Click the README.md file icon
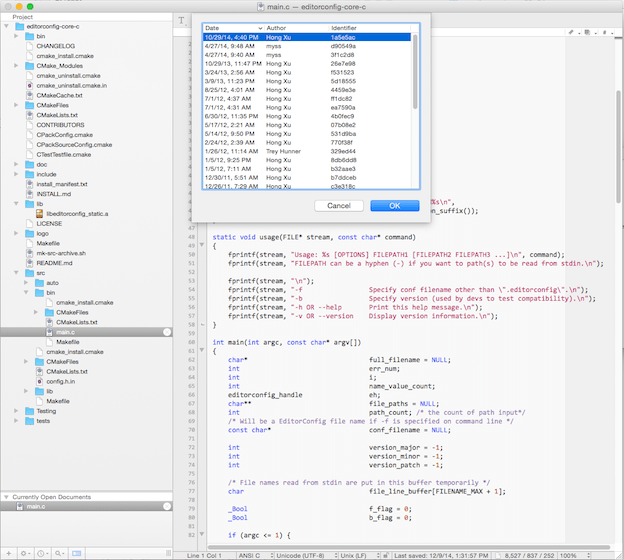624x560 pixels. click(x=28, y=263)
